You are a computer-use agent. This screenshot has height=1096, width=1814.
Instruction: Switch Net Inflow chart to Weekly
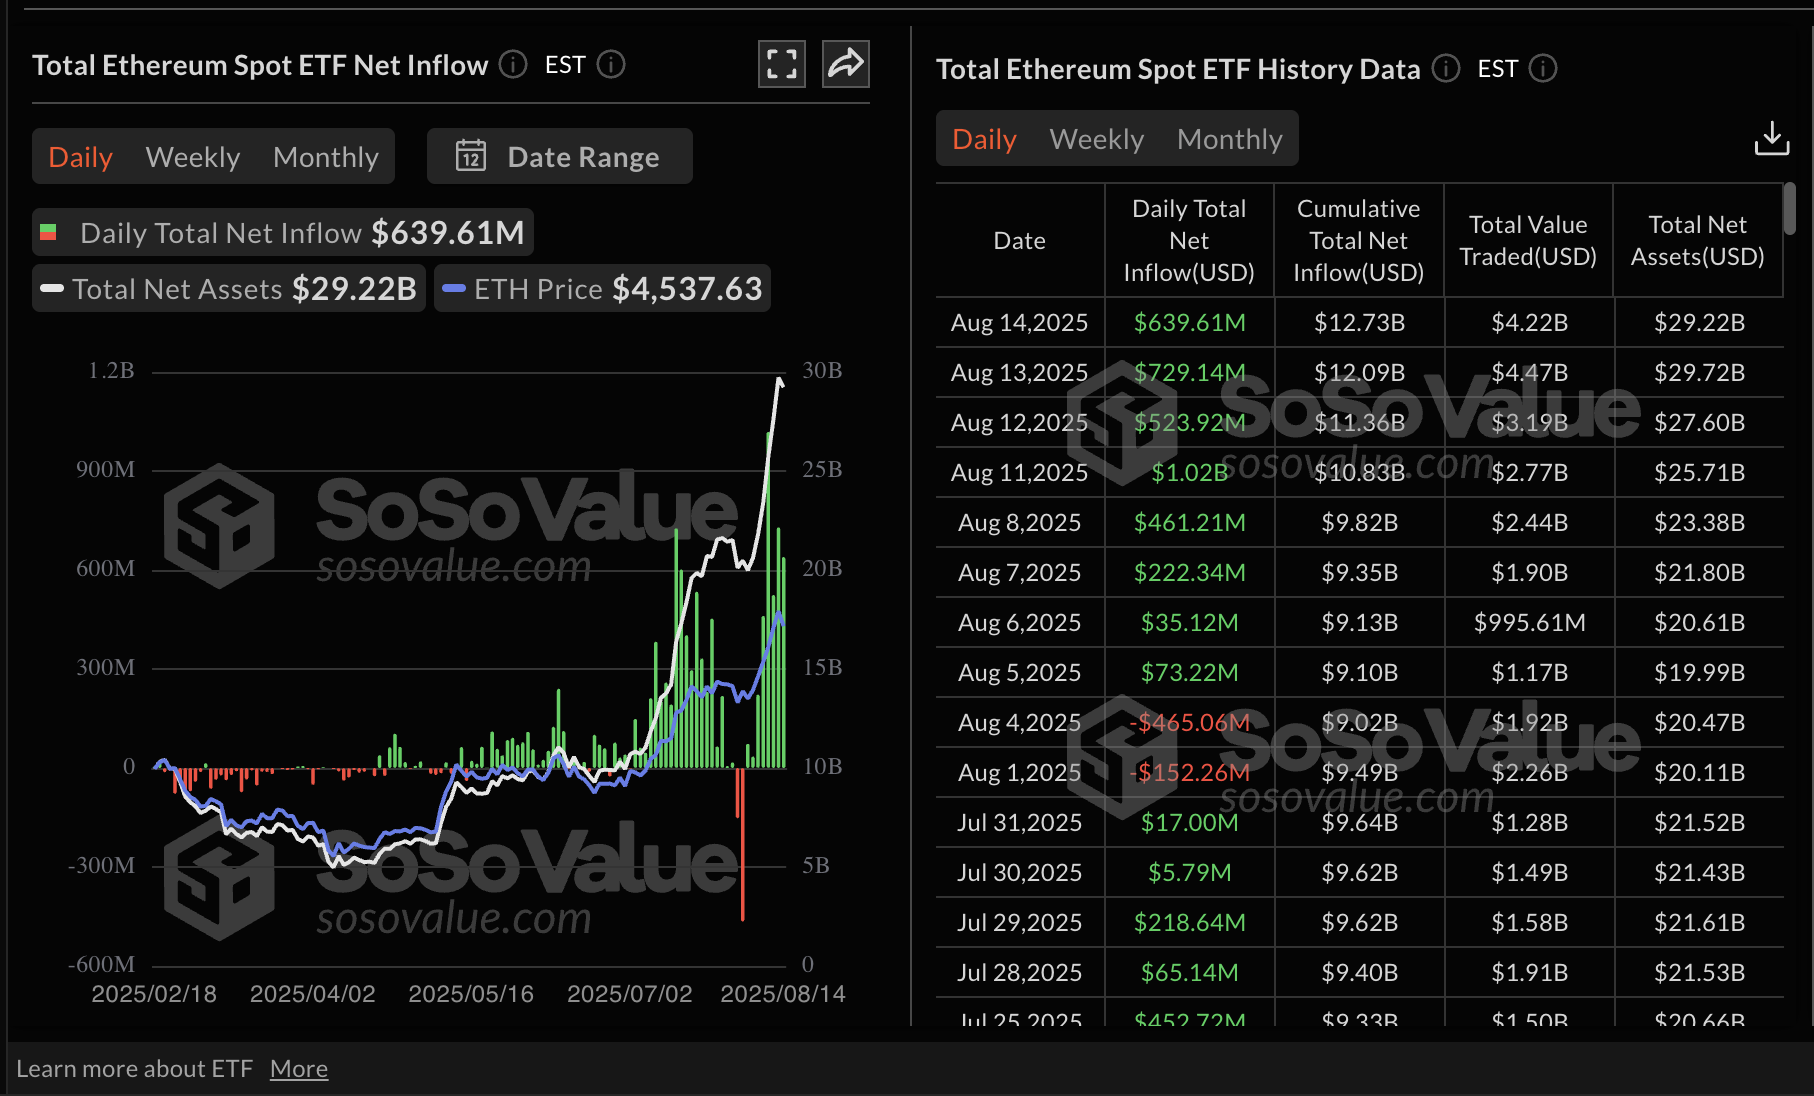tap(193, 157)
